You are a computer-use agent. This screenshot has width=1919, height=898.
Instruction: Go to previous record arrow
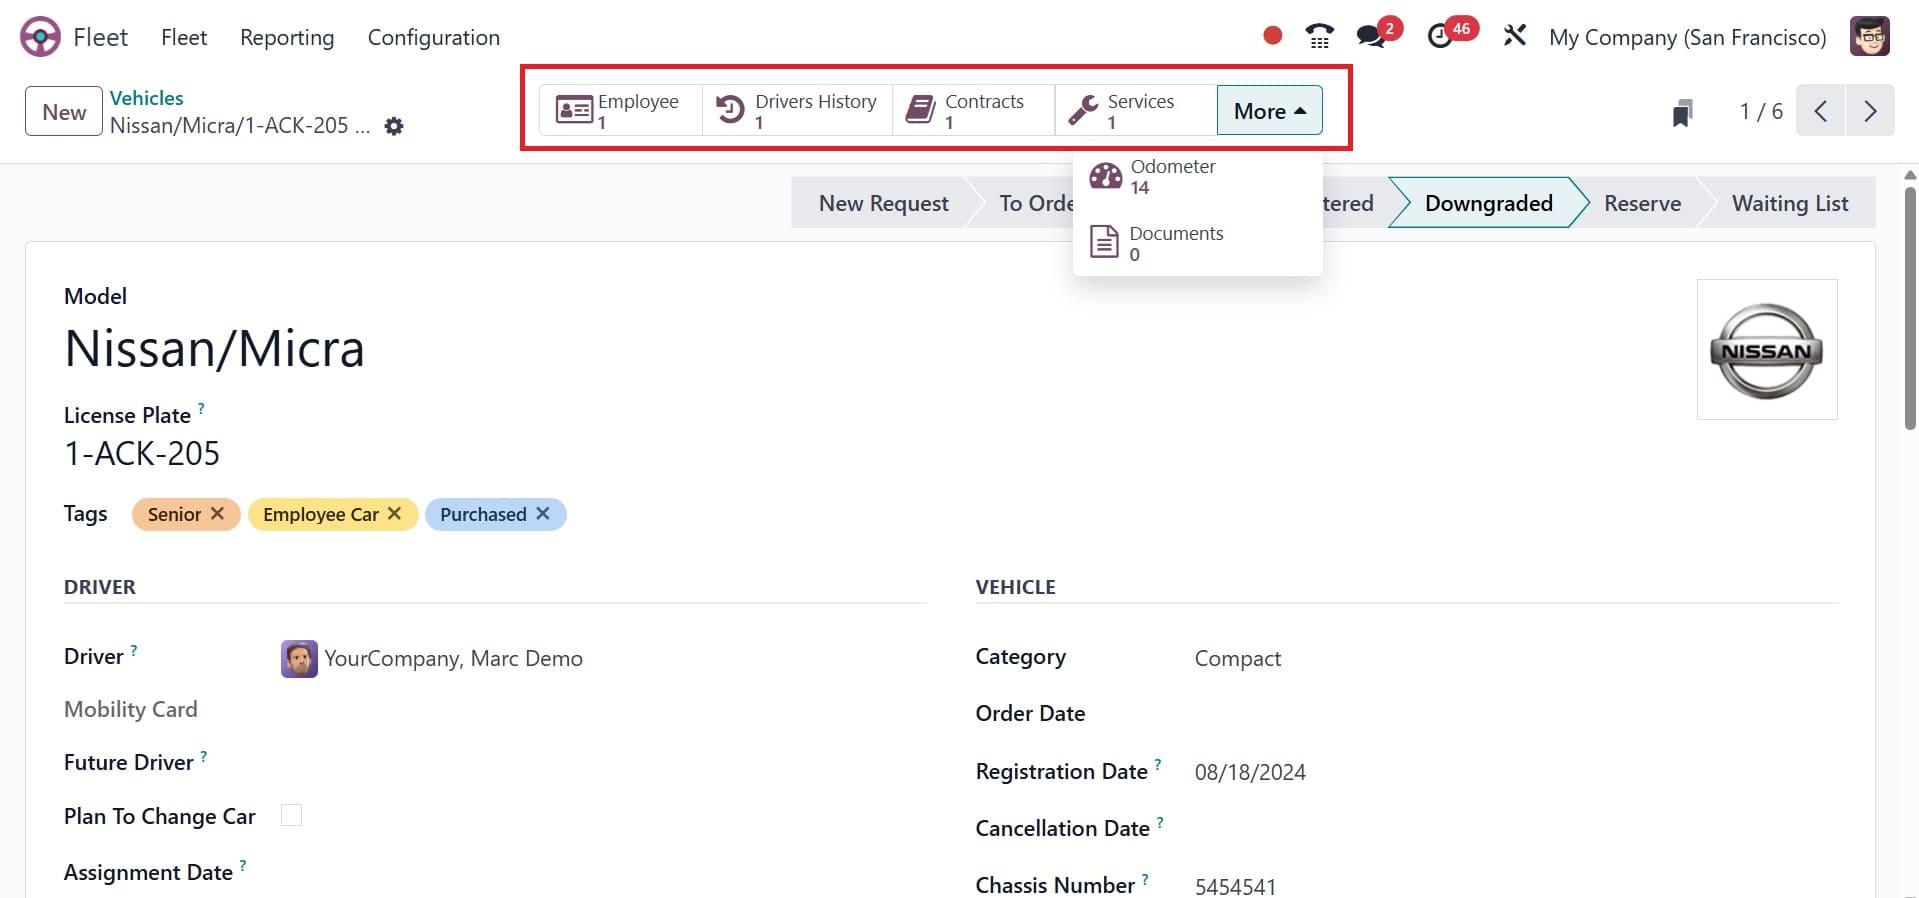click(x=1820, y=111)
